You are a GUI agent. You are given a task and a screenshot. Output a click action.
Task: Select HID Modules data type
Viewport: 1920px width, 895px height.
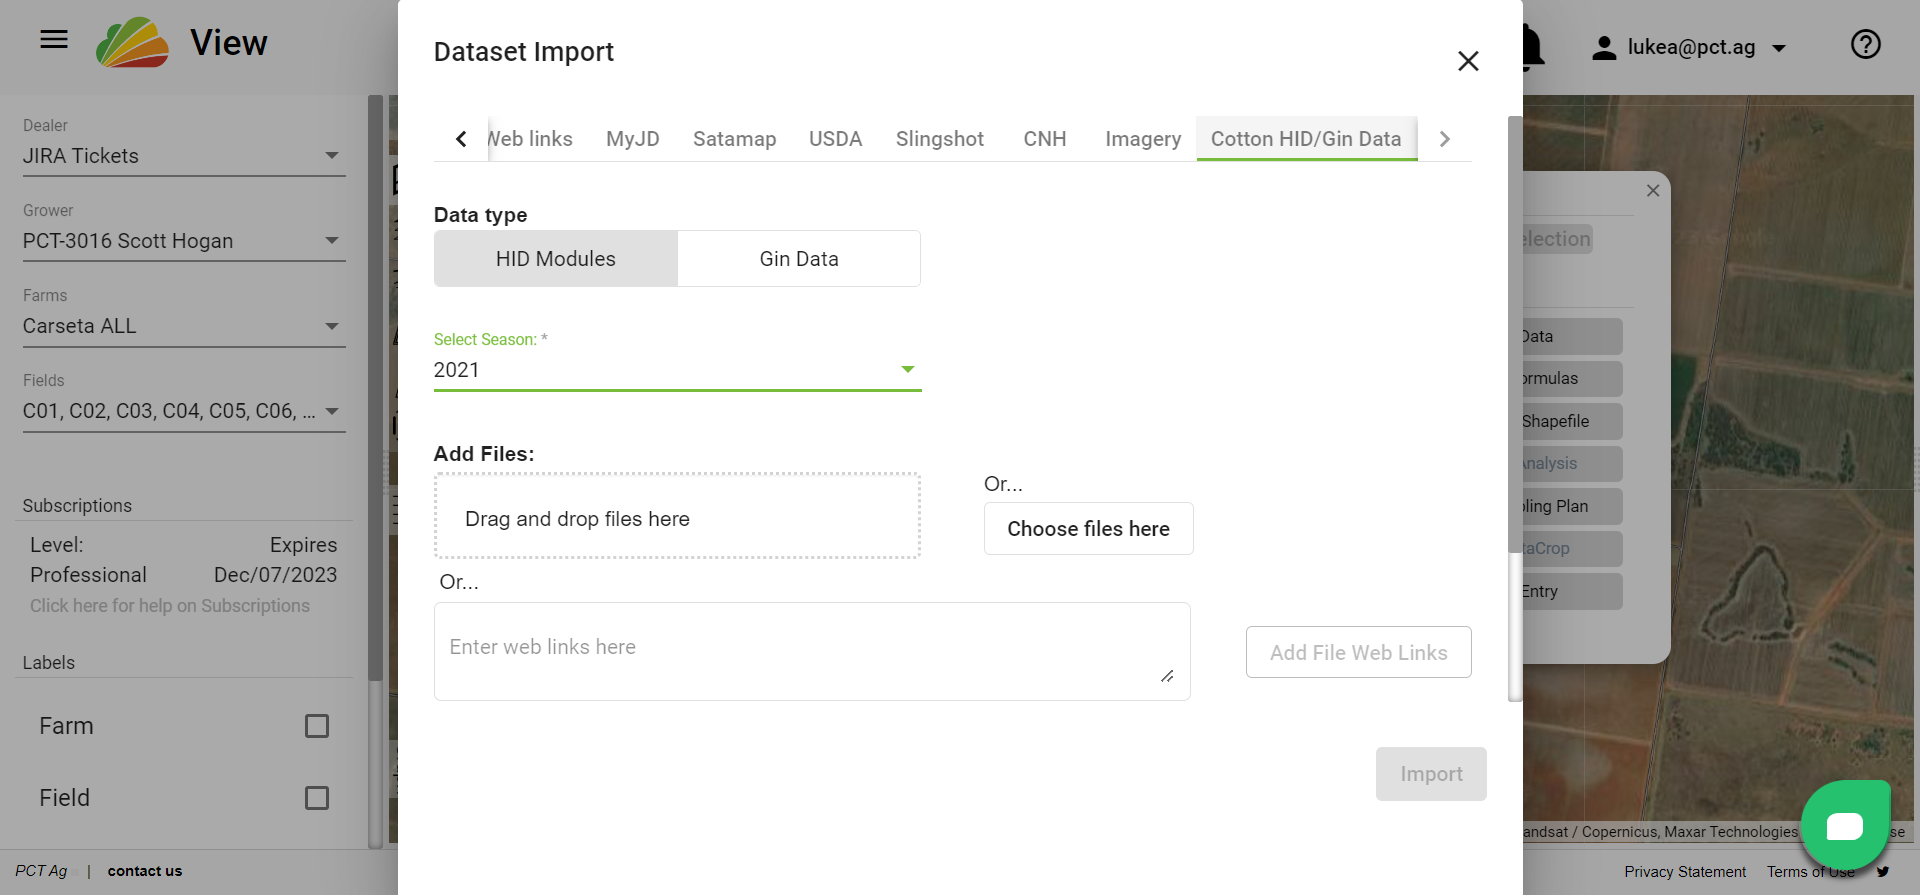pos(556,259)
